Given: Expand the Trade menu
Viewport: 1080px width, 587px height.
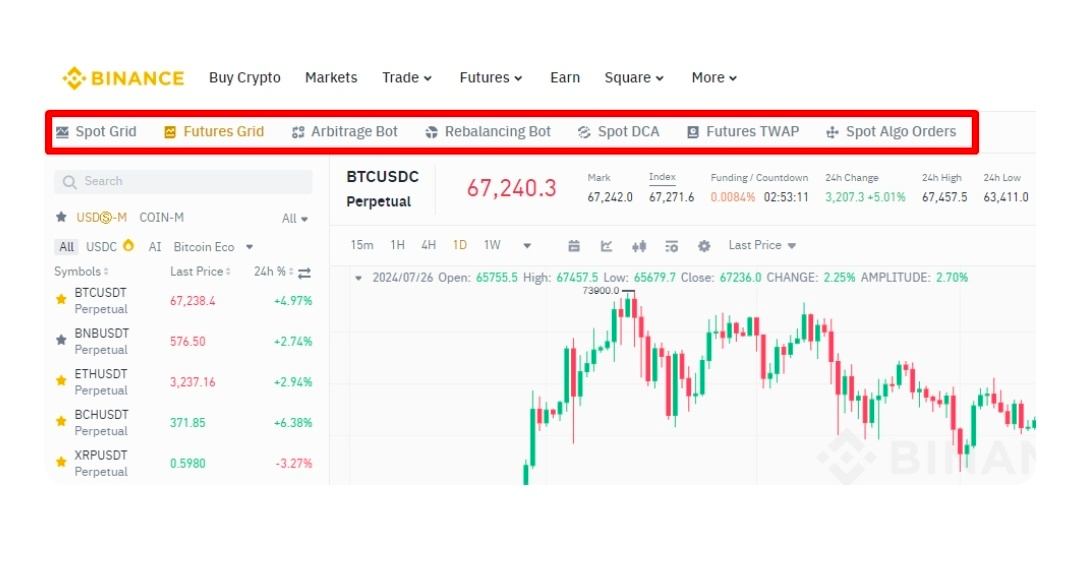Looking at the screenshot, I should [407, 78].
